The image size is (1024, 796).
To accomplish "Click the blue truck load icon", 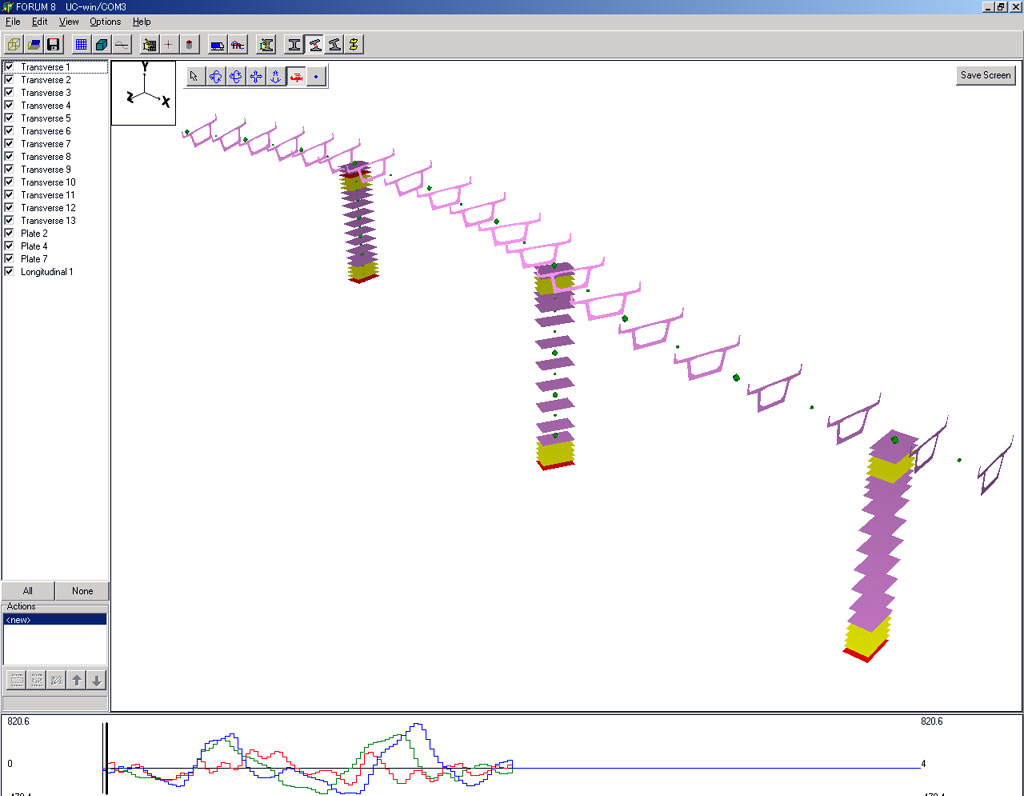I will click(x=217, y=44).
